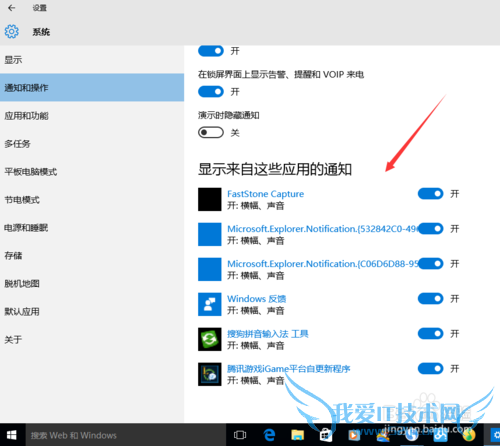Click the 搜索 Web 和 Windows search box
This screenshot has width=500, height=446.
click(126, 435)
